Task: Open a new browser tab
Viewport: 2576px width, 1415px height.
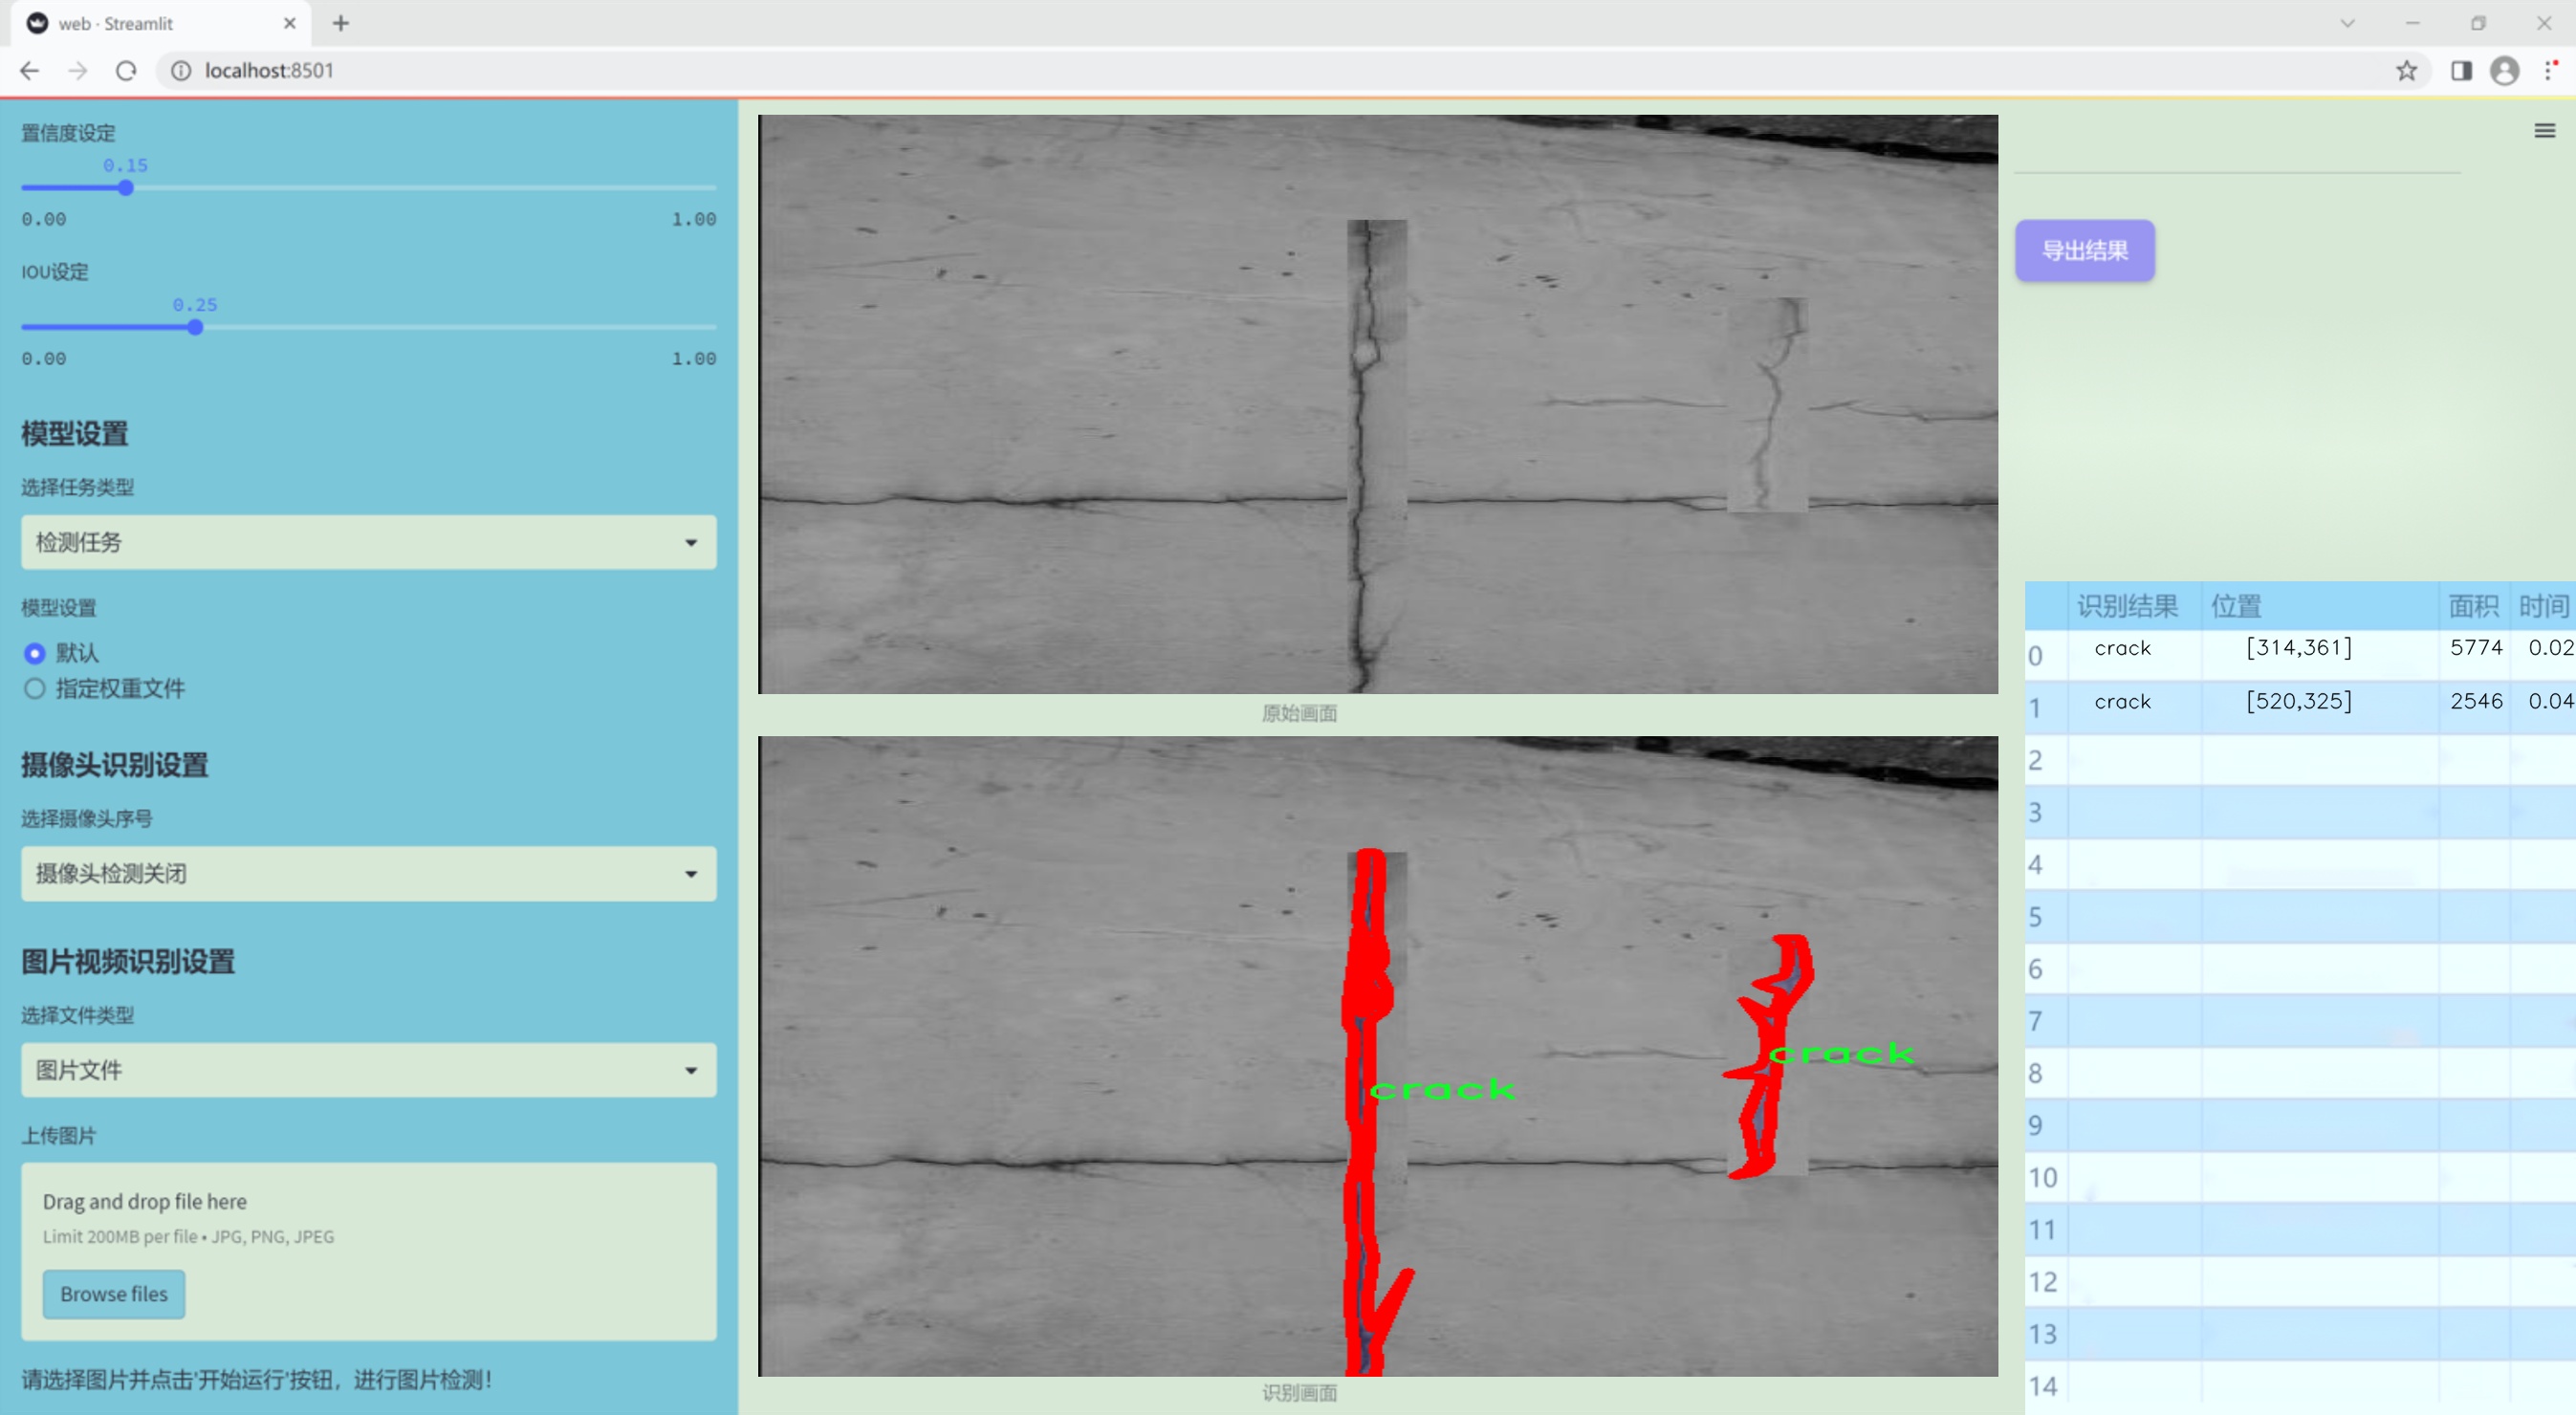Action: [341, 23]
